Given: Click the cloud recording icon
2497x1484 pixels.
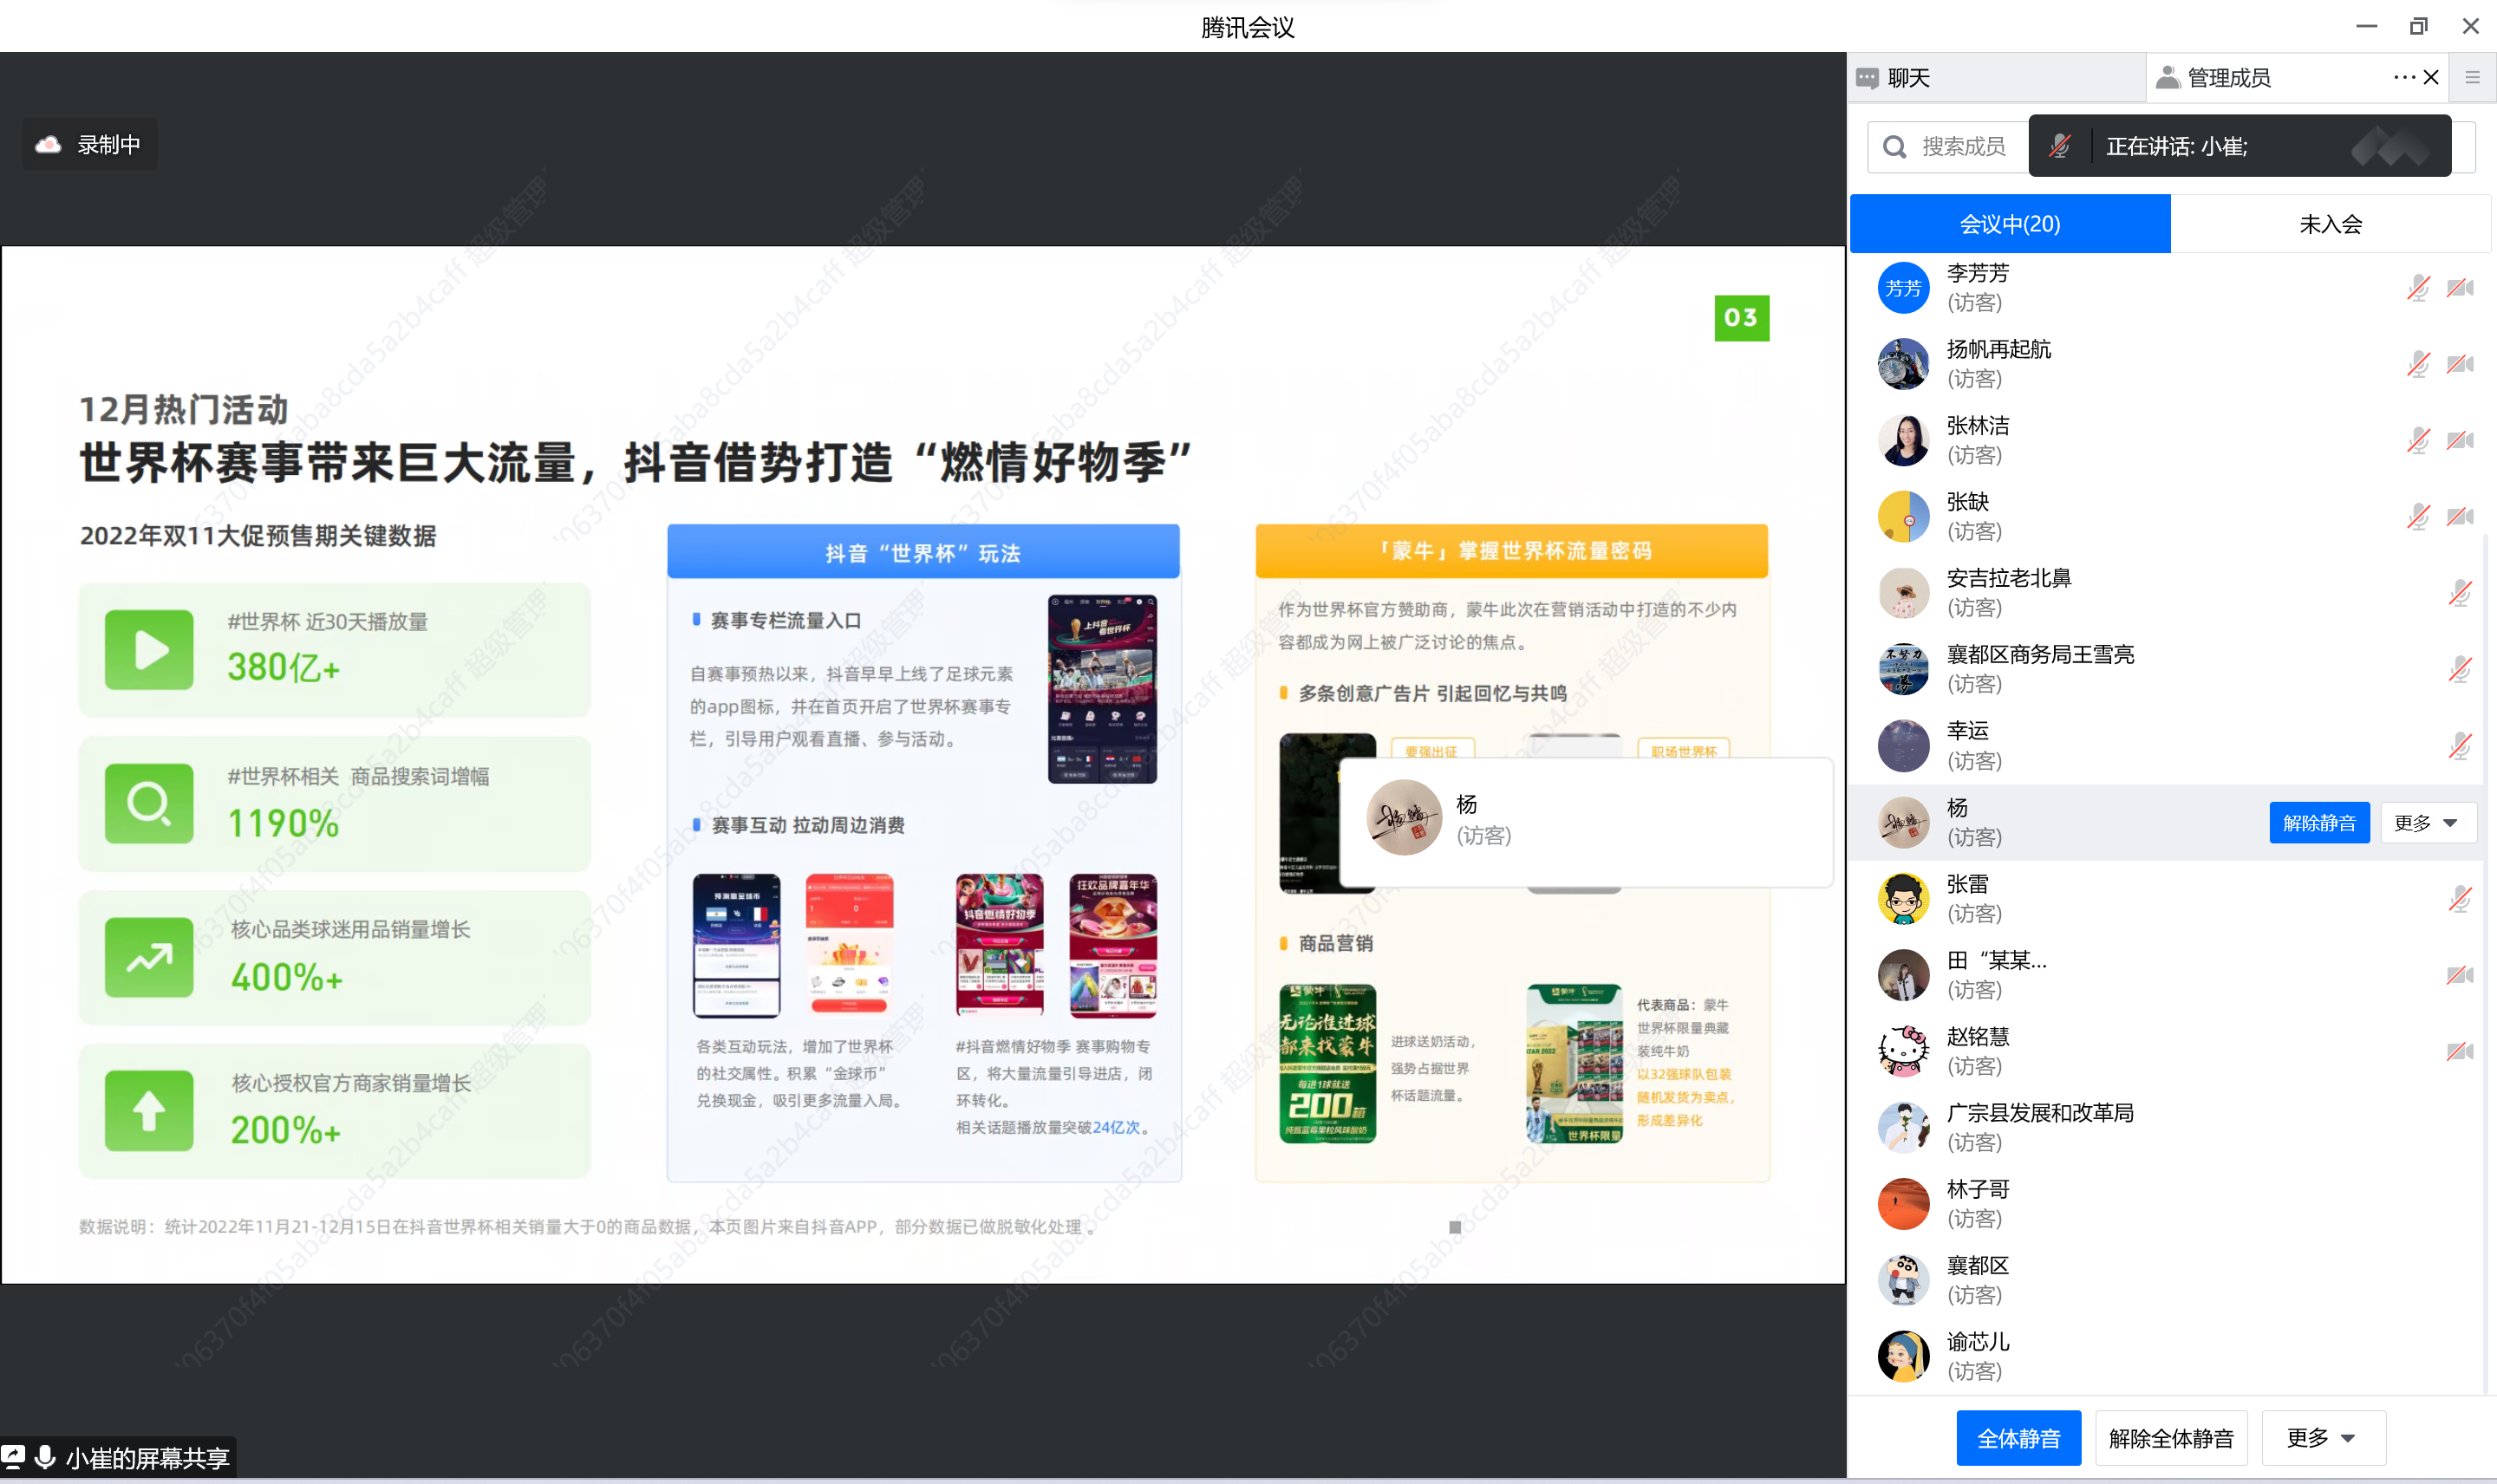Looking at the screenshot, I should coord(48,145).
